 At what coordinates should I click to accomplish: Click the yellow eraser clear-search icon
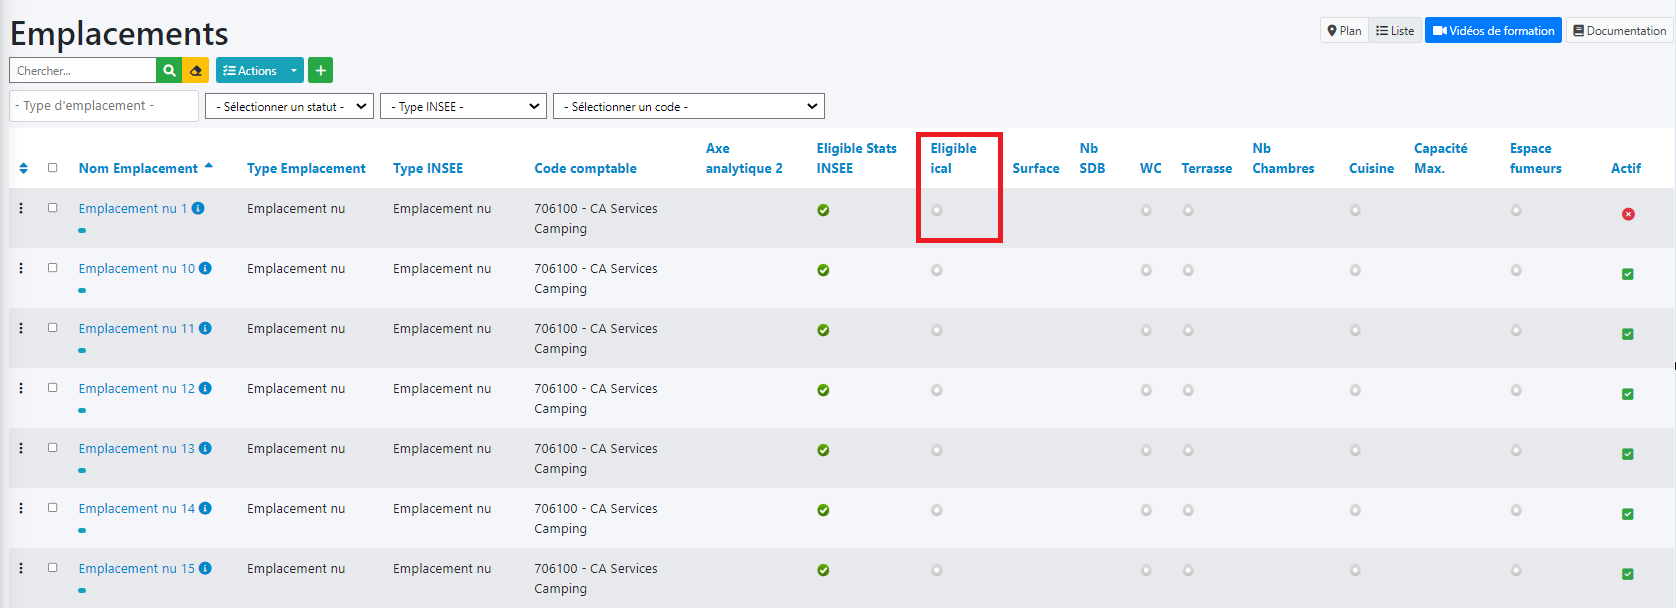[196, 71]
